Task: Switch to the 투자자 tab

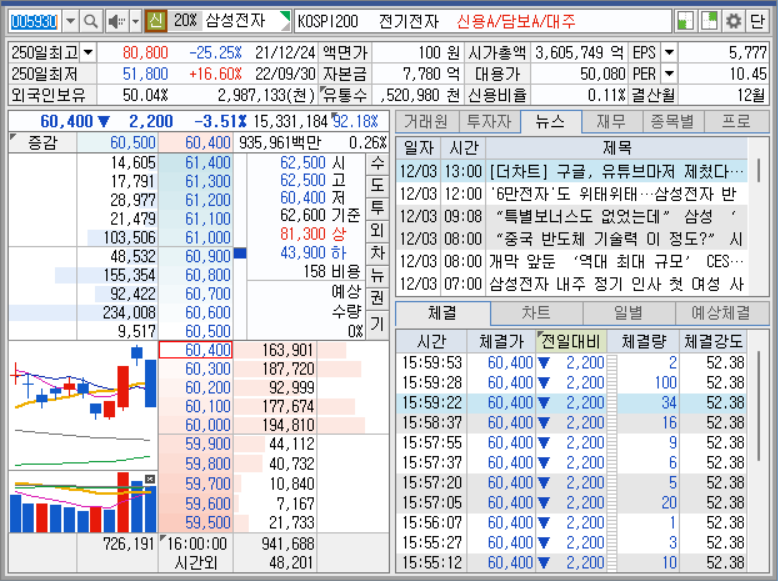Action: coord(489,122)
